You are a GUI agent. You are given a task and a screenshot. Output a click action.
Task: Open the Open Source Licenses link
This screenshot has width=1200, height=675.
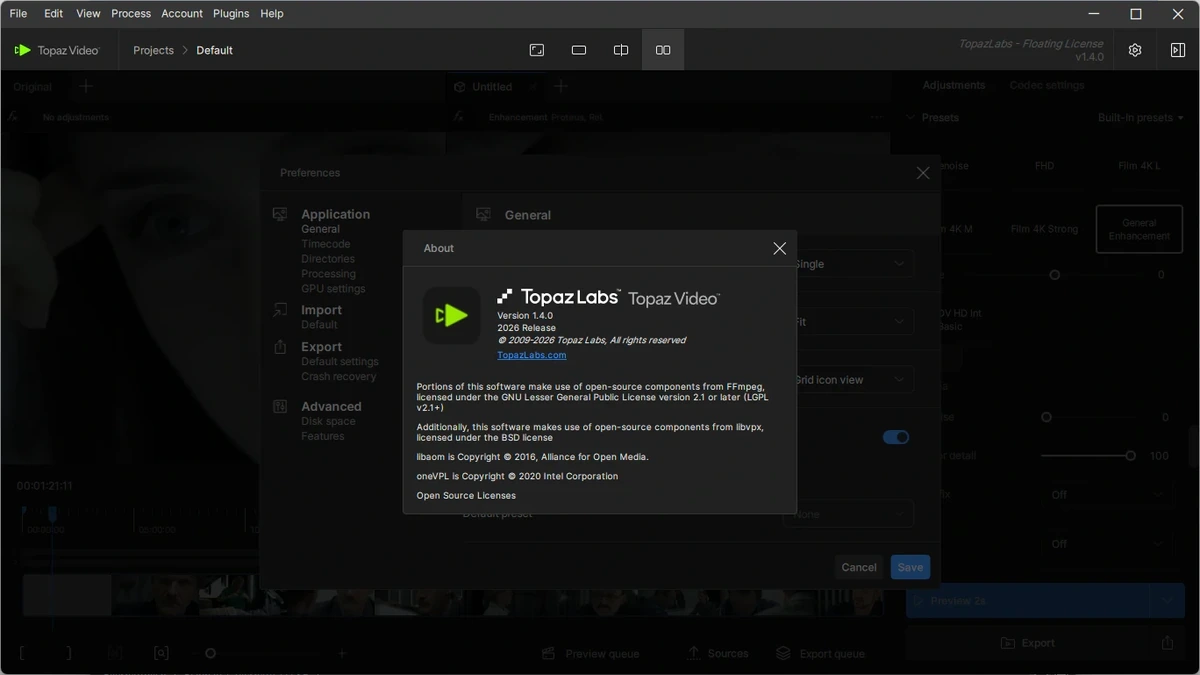(x=466, y=495)
